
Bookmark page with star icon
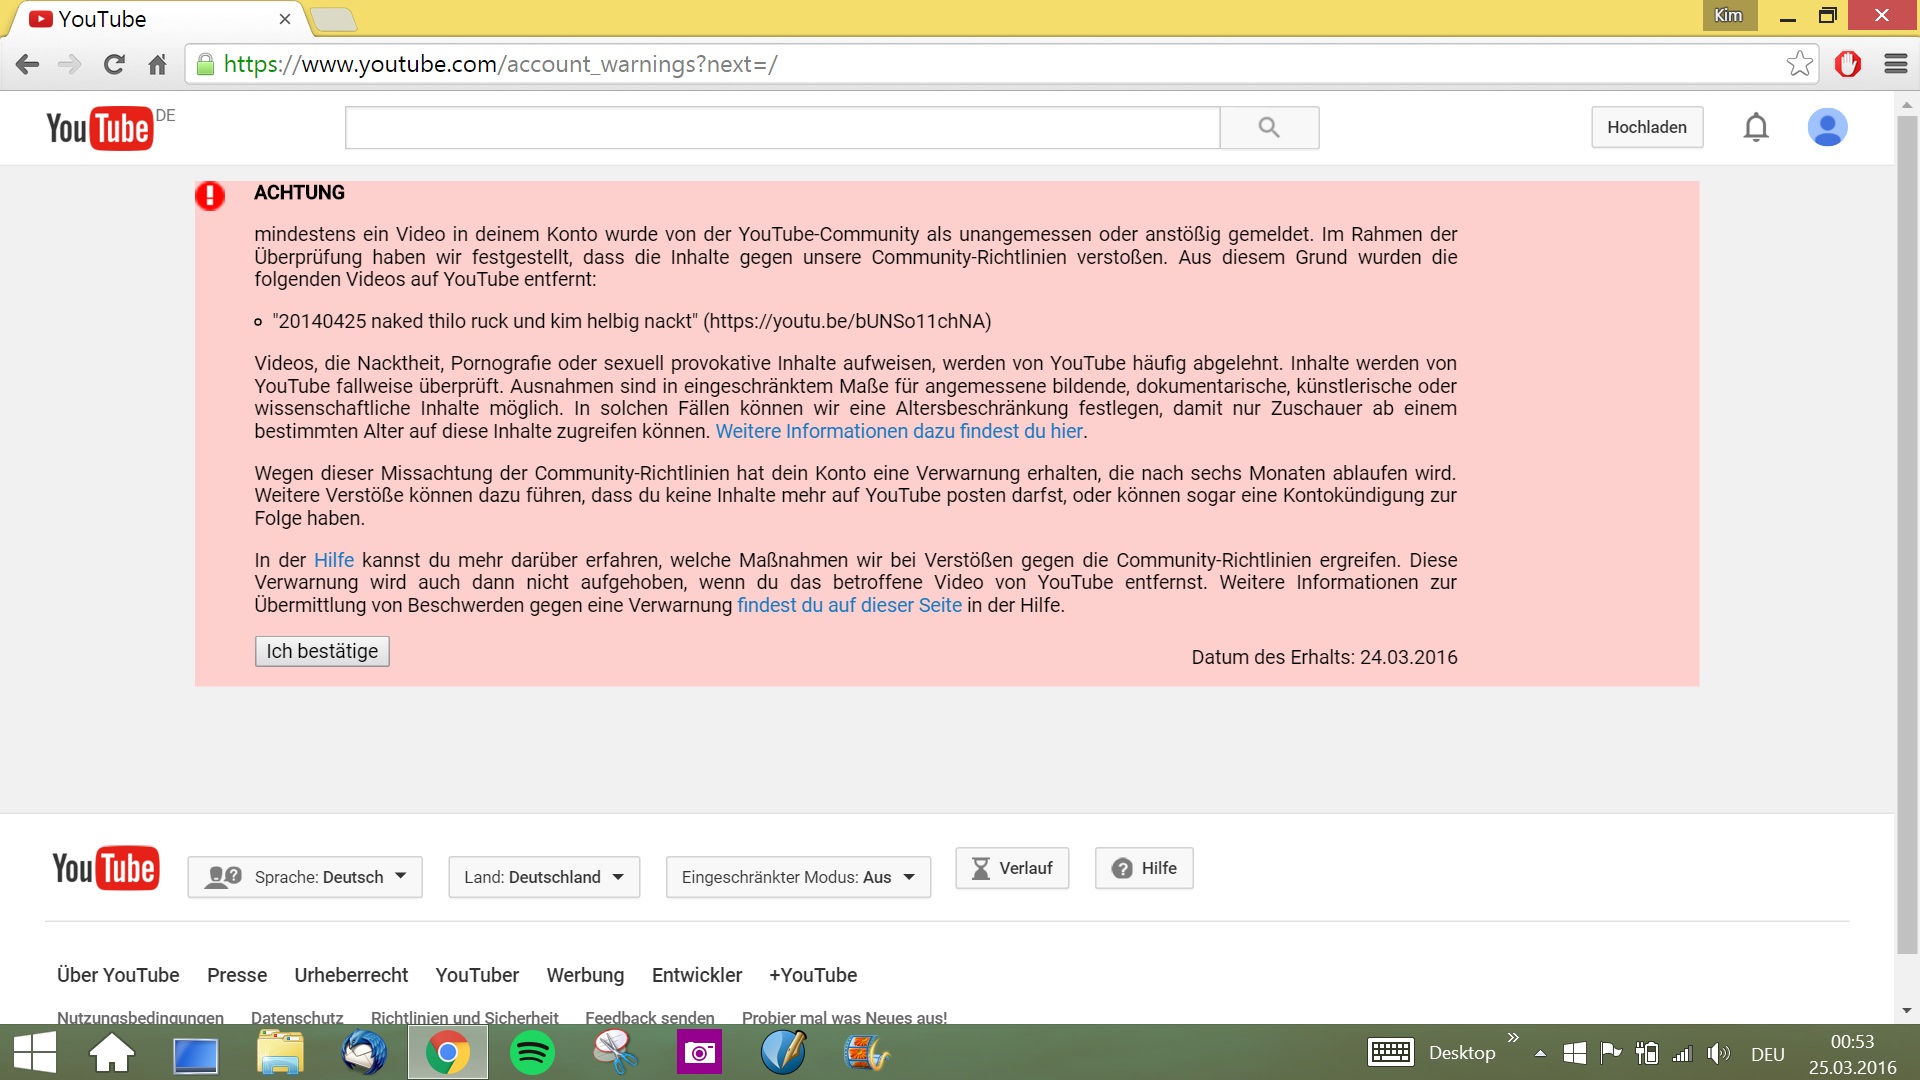click(1799, 64)
